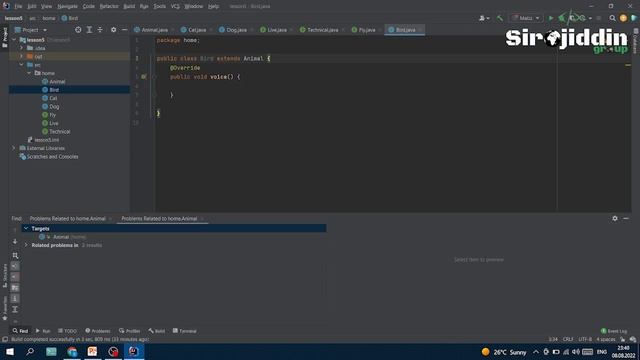Toggle group by package in Find panel
Screen dimensions: 640x360
15,277
